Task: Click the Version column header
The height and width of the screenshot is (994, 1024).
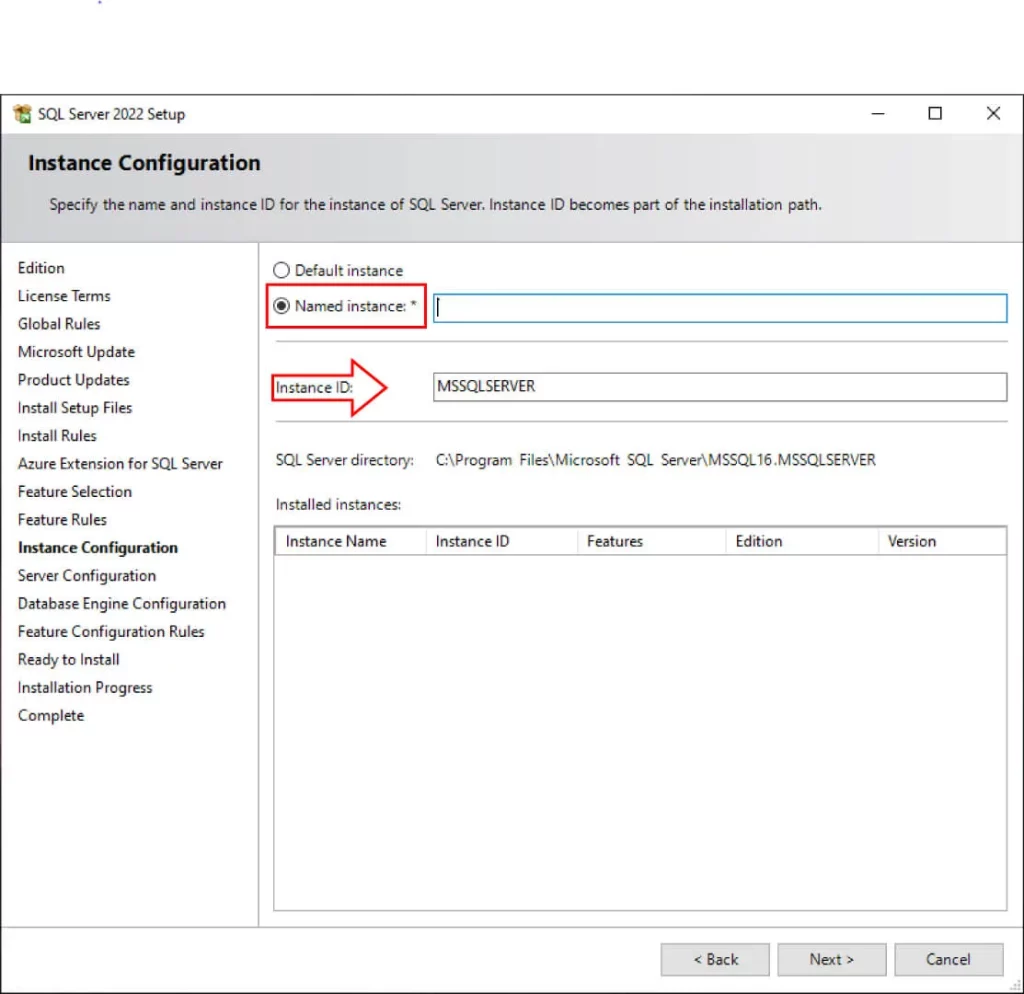Action: pyautogui.click(x=911, y=541)
